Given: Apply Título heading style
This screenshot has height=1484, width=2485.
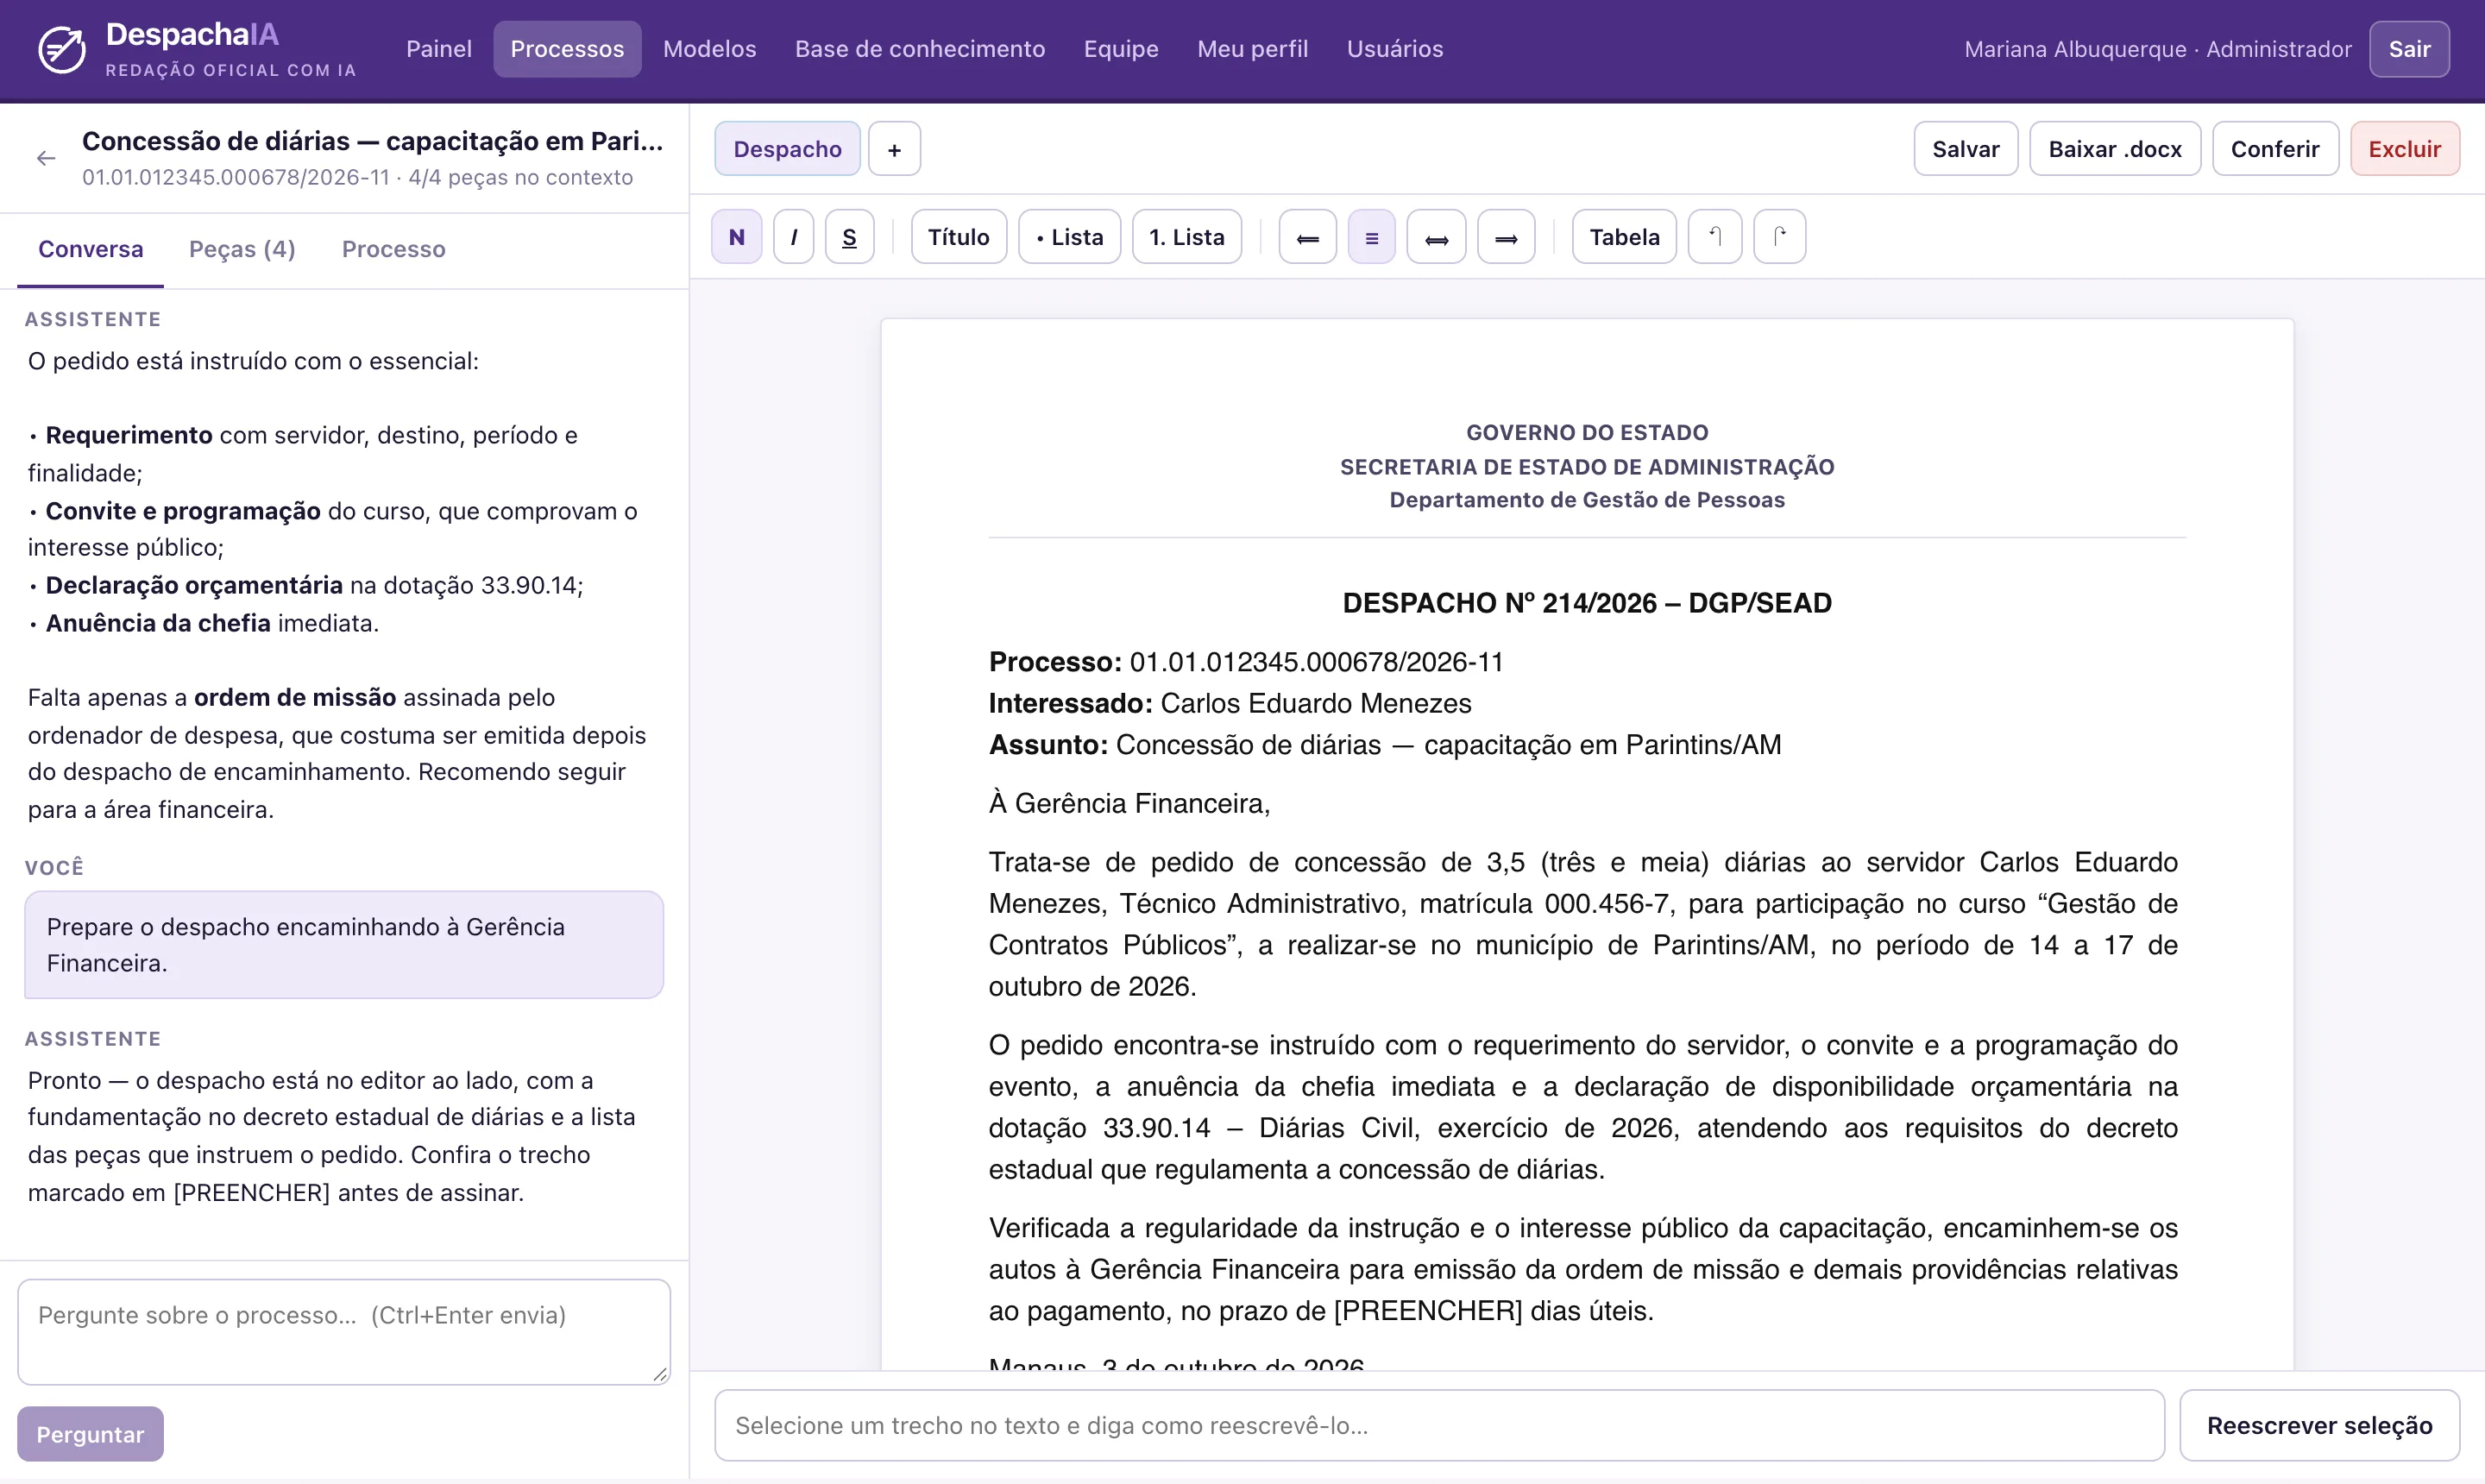Looking at the screenshot, I should (x=958, y=237).
